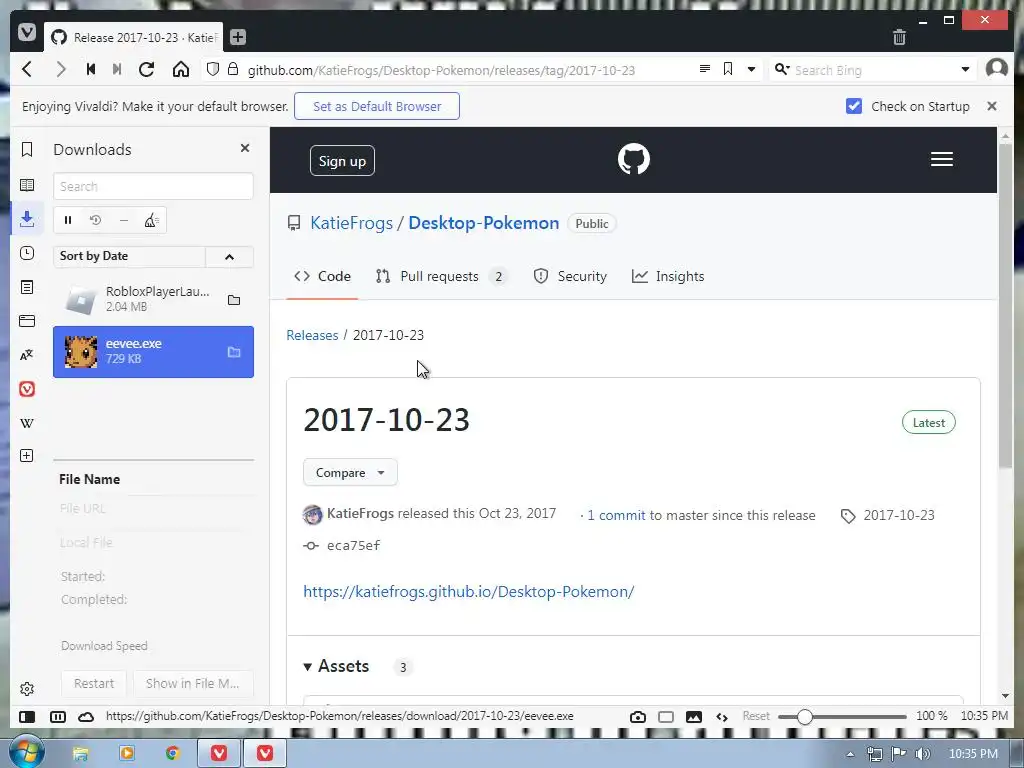Open the History panel
This screenshot has width=1024, height=768.
coord(27,253)
